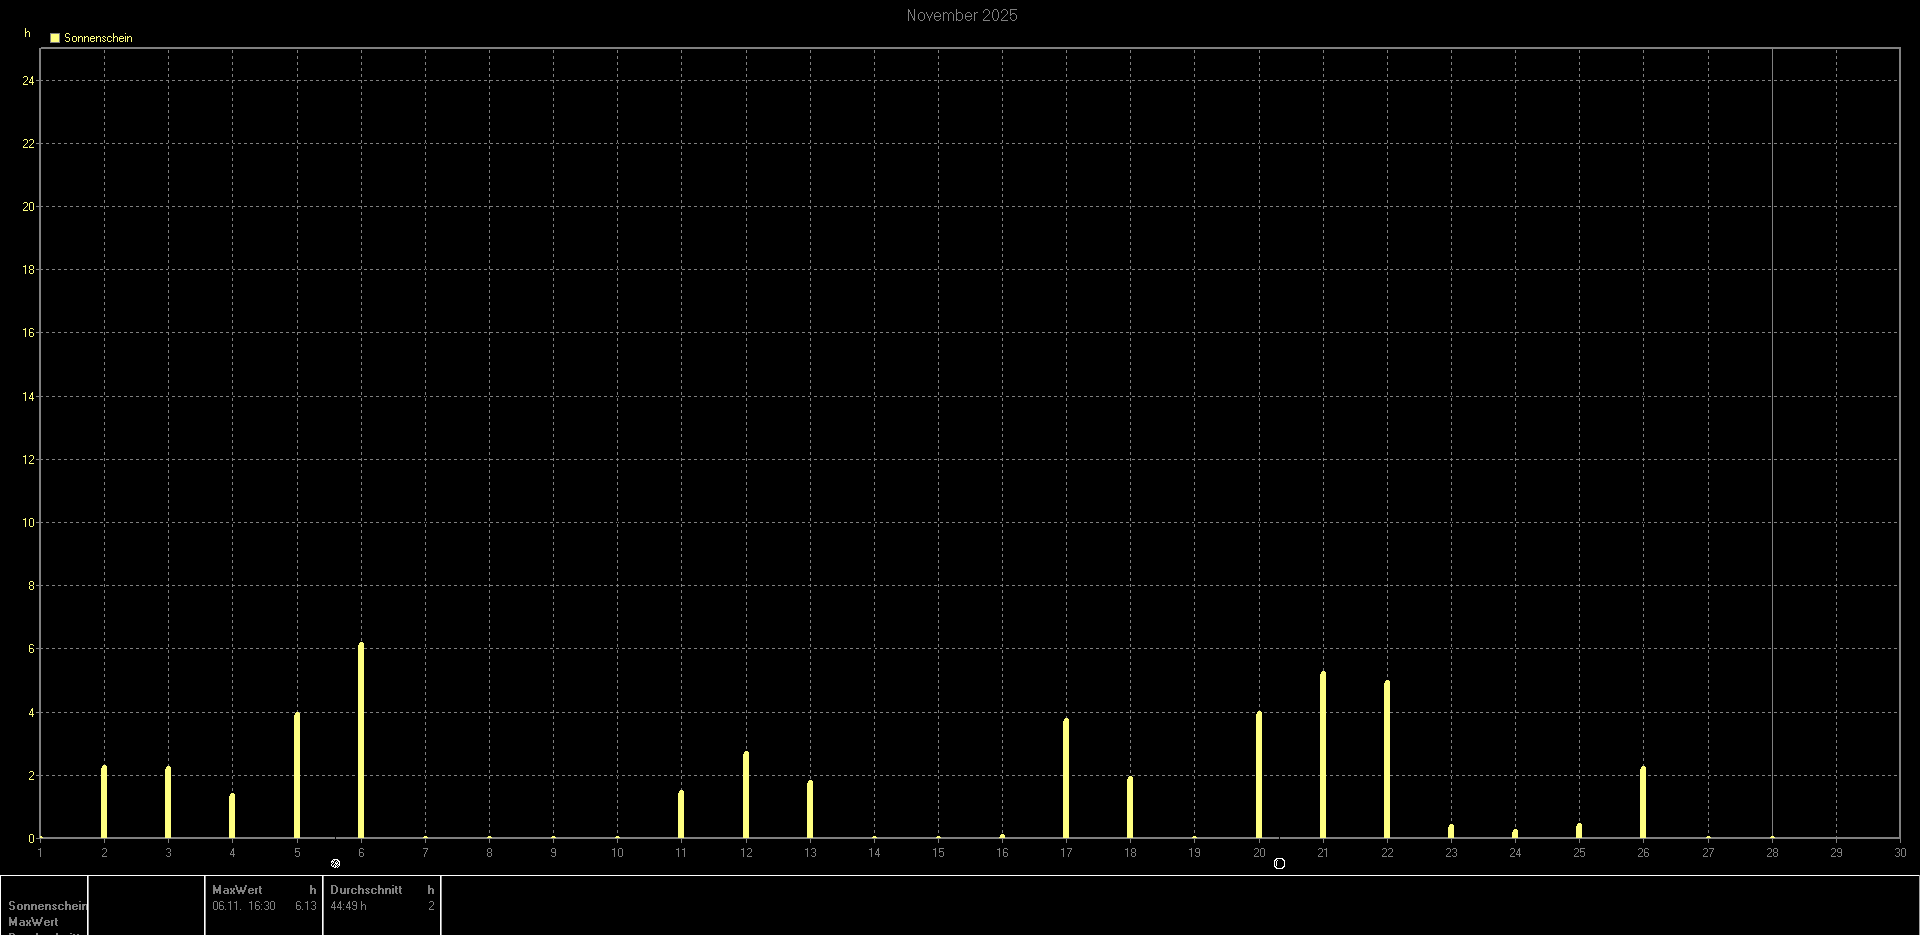1920x935 pixels.
Task: Click the new moon icon near day 20
Action: tap(1279, 863)
